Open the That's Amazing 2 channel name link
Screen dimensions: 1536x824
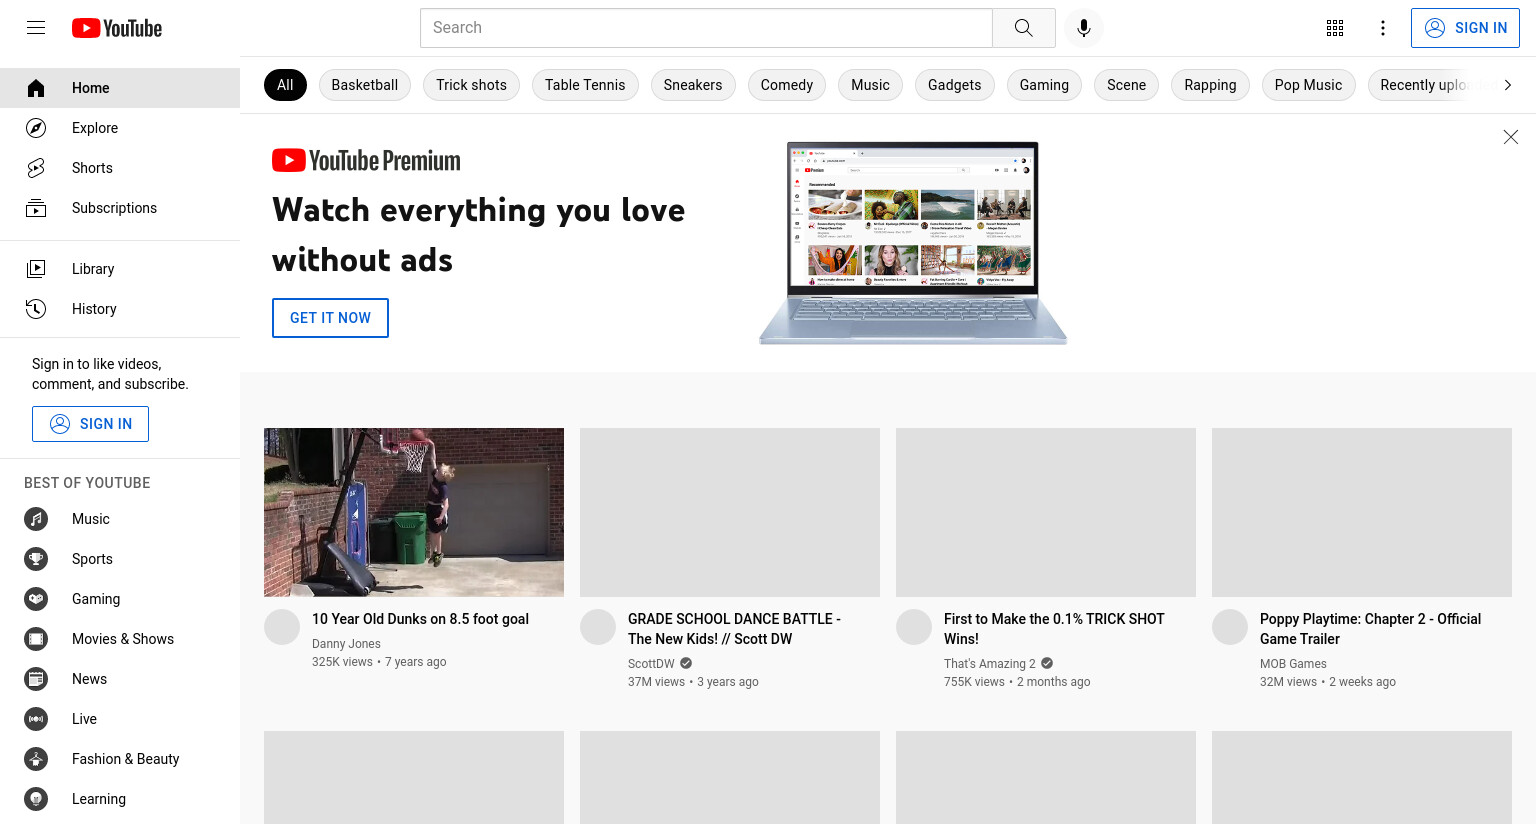[990, 664]
